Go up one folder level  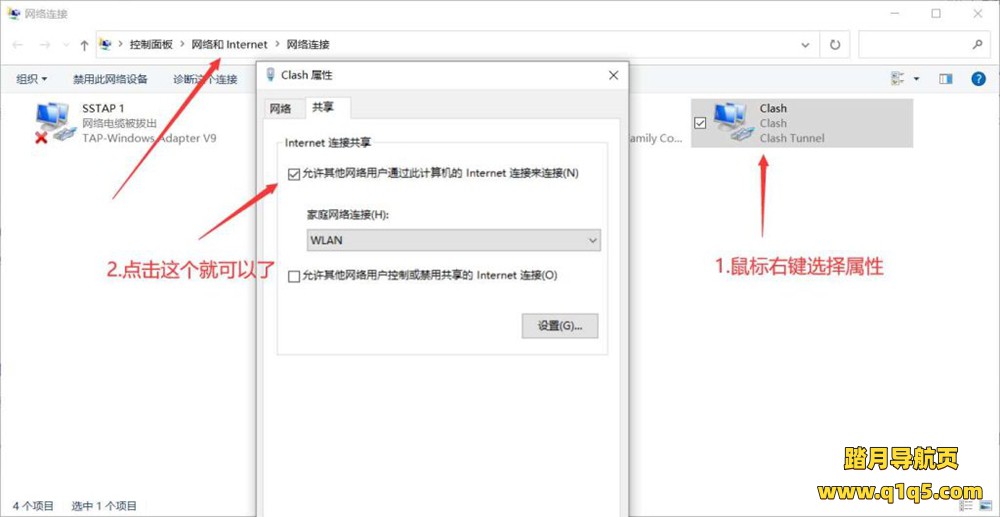pos(84,45)
